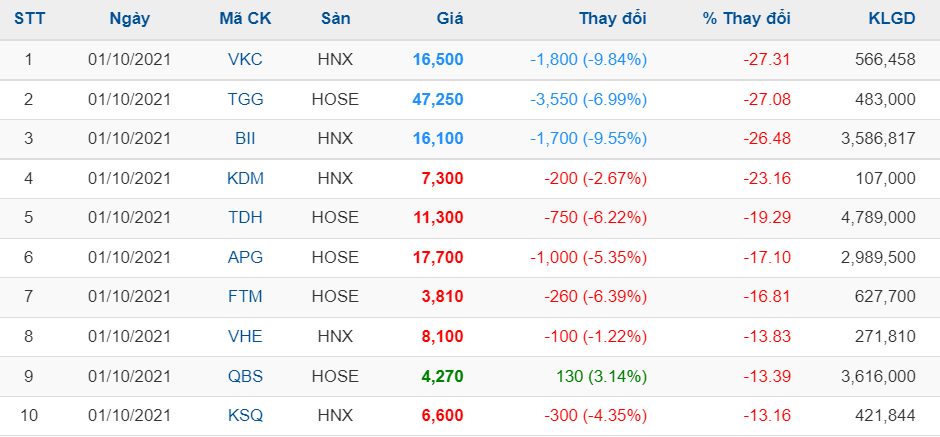This screenshot has height=437, width=940.
Task: Select the KDM ticker link
Action: [x=245, y=178]
